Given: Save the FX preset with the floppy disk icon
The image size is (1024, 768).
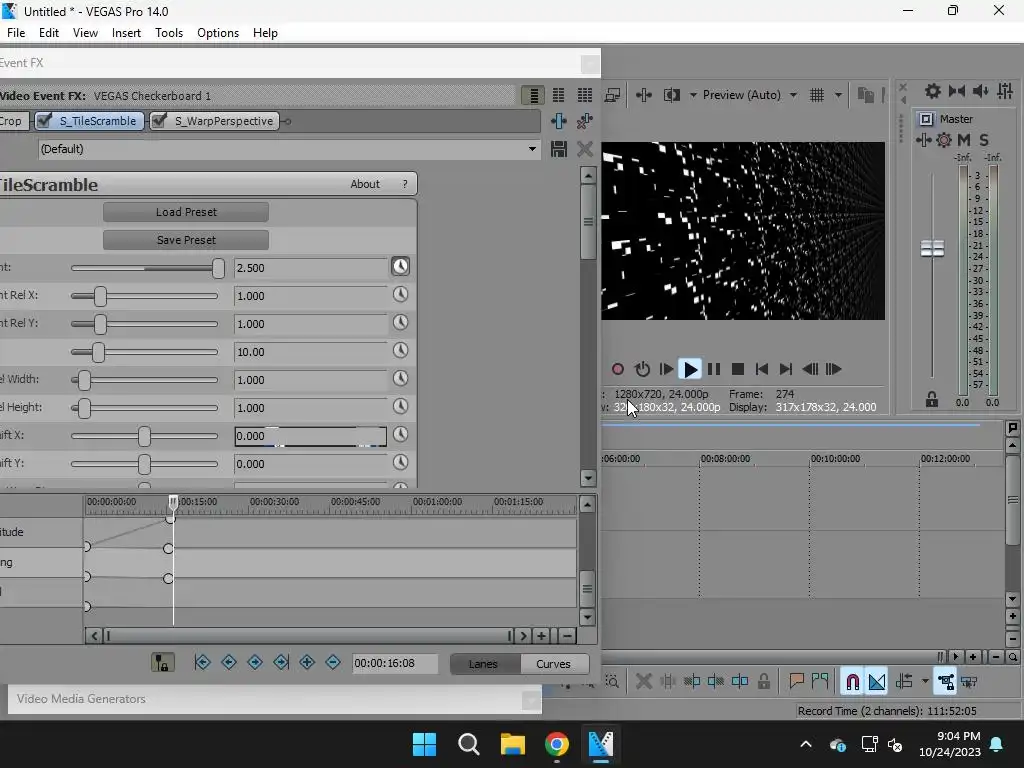Looking at the screenshot, I should 559,149.
